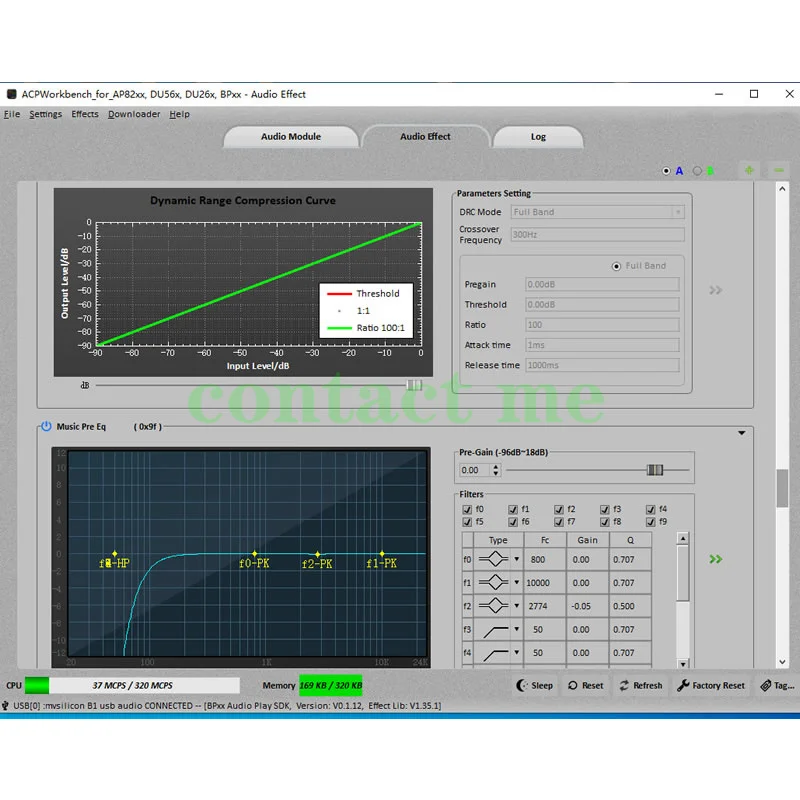Click the Refresh arrows button

click(640, 685)
